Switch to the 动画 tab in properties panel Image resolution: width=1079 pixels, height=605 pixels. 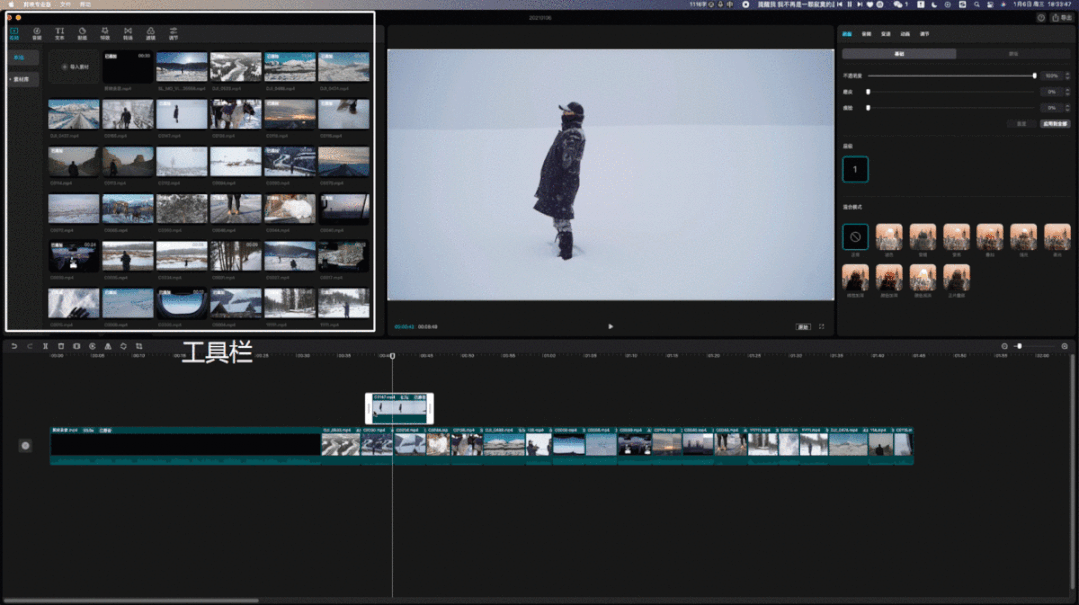pos(905,34)
